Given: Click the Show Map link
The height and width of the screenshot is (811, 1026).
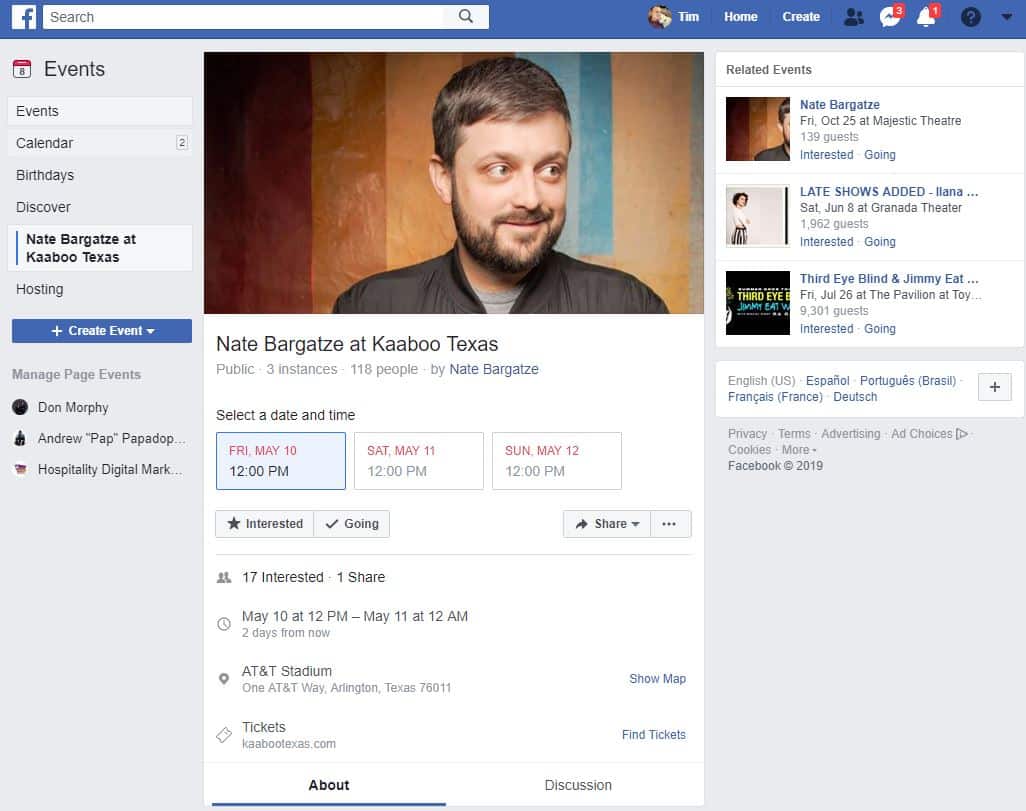Looking at the screenshot, I should click(658, 679).
